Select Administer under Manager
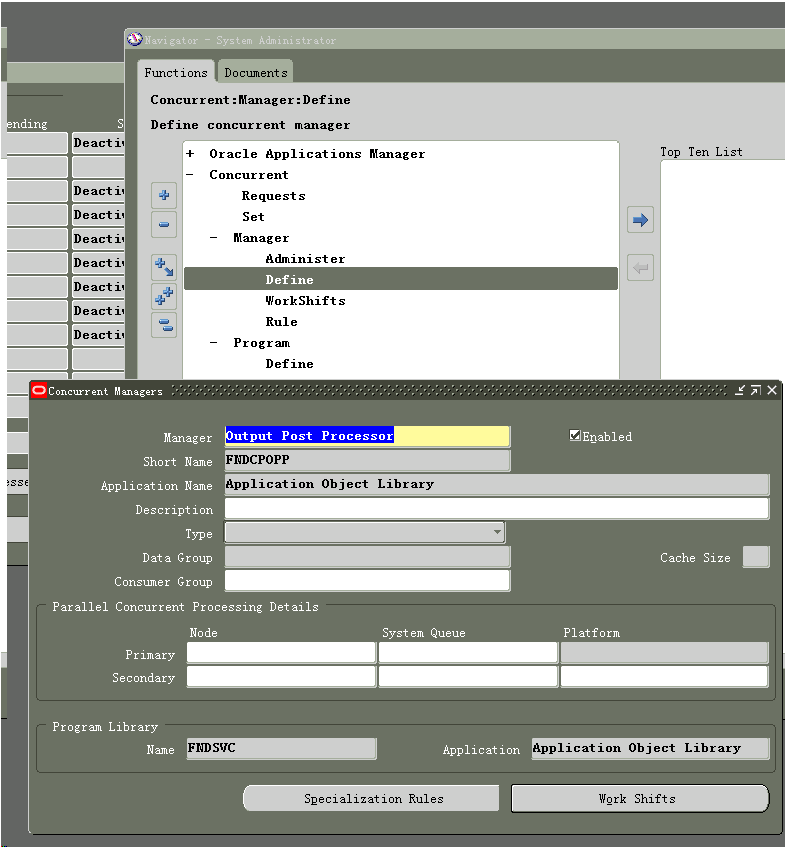Screen dimensions: 787x850 click(305, 259)
